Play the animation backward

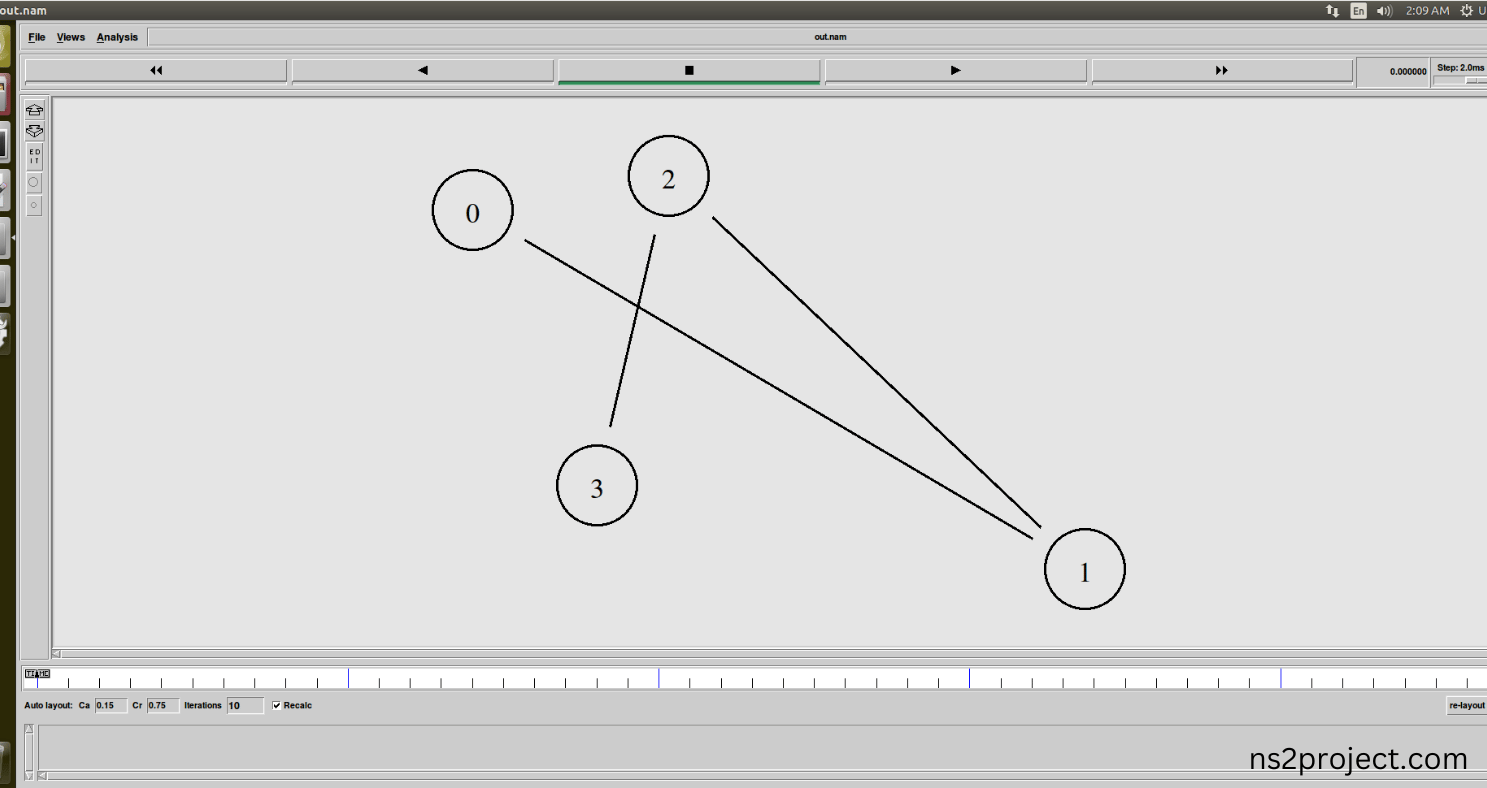coord(423,71)
